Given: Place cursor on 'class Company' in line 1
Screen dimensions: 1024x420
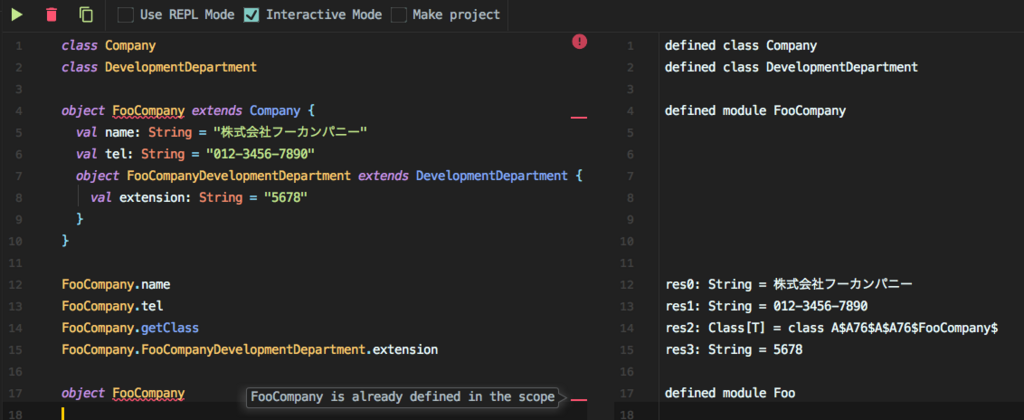Looking at the screenshot, I should click(109, 46).
